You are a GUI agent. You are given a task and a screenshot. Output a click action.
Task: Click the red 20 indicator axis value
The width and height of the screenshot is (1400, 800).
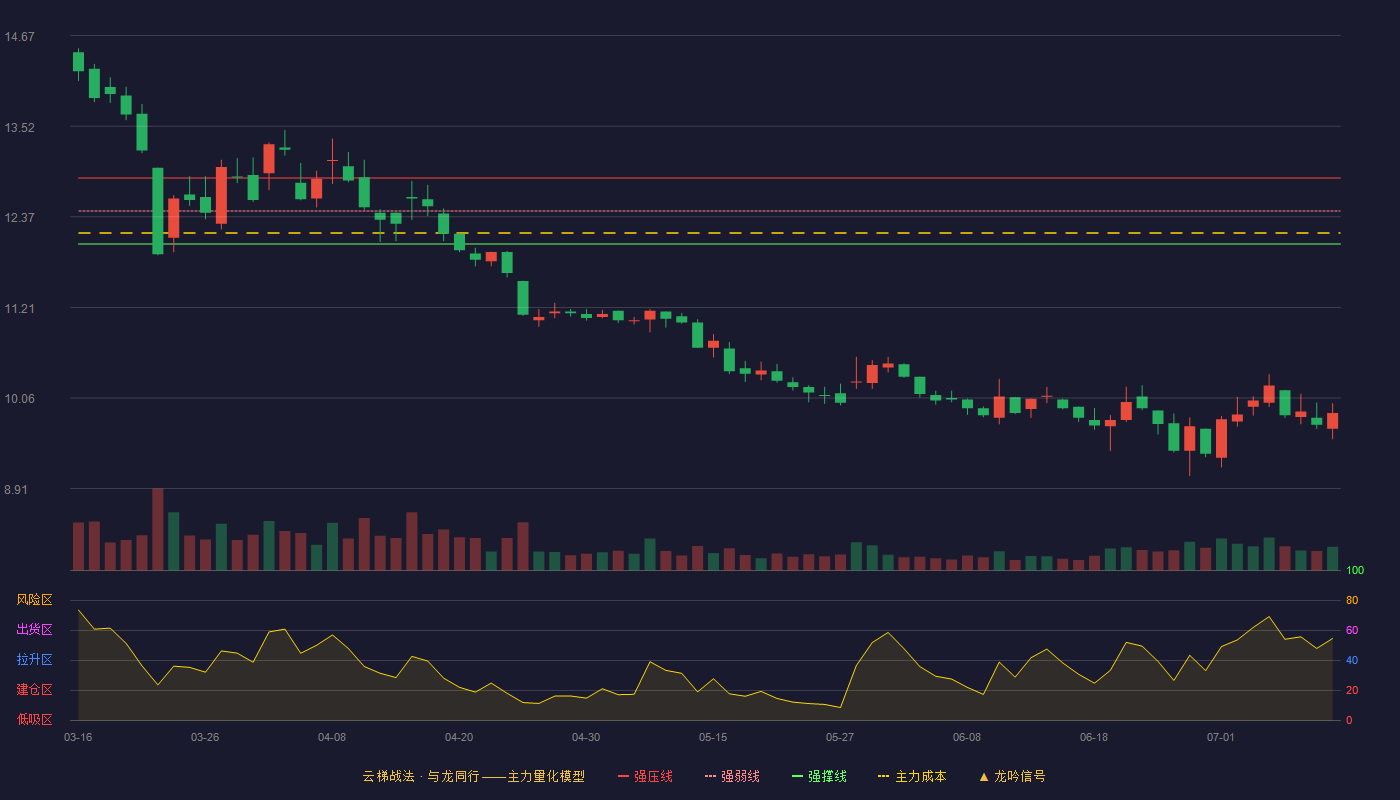[1352, 690]
